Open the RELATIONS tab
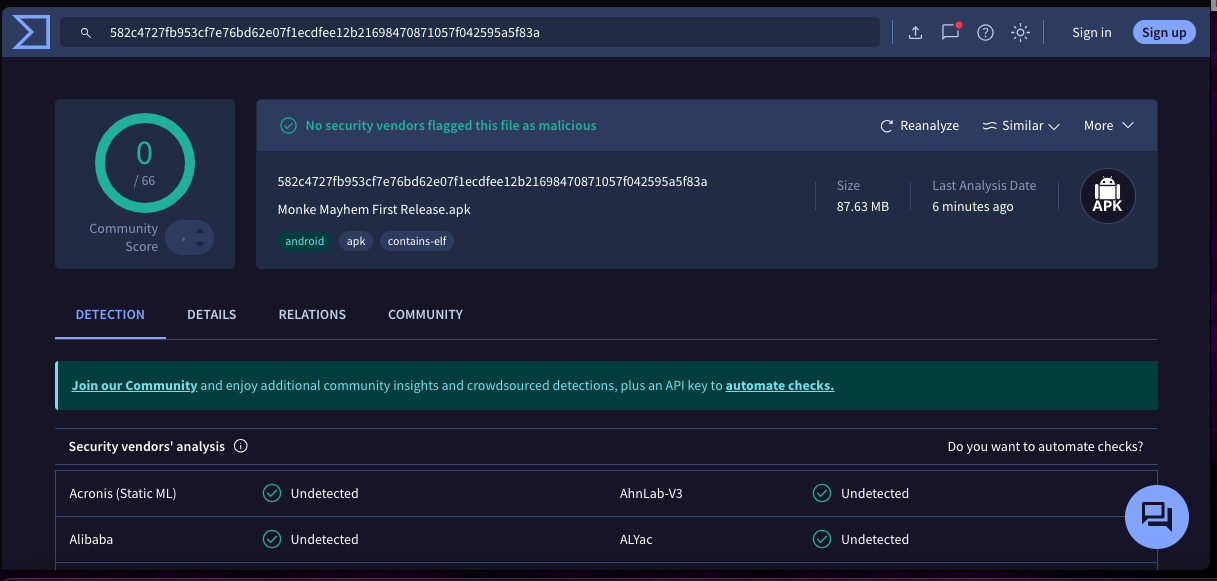 pos(312,314)
